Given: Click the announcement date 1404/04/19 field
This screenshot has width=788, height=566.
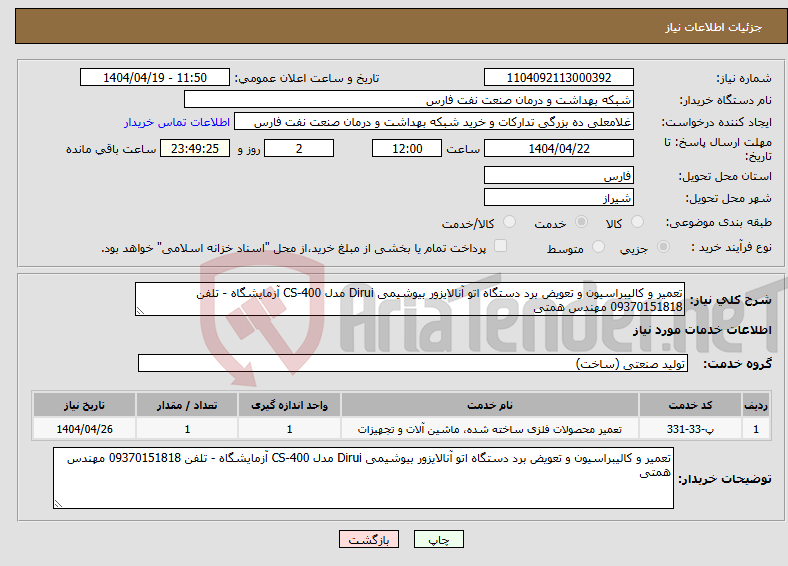Looking at the screenshot, I should (155, 77).
